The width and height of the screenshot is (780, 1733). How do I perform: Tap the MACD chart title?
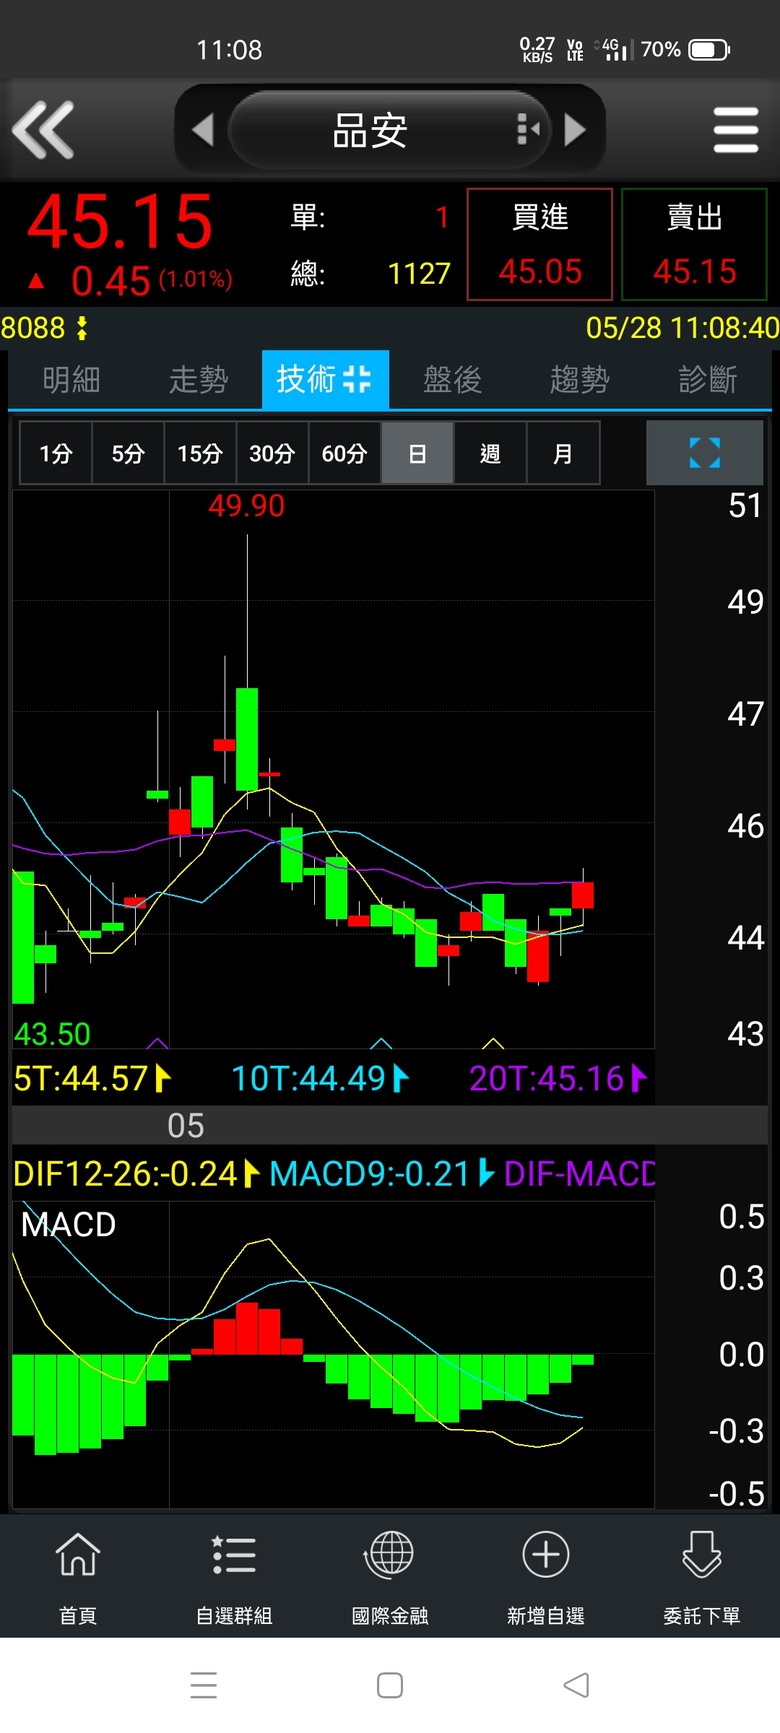click(69, 1224)
